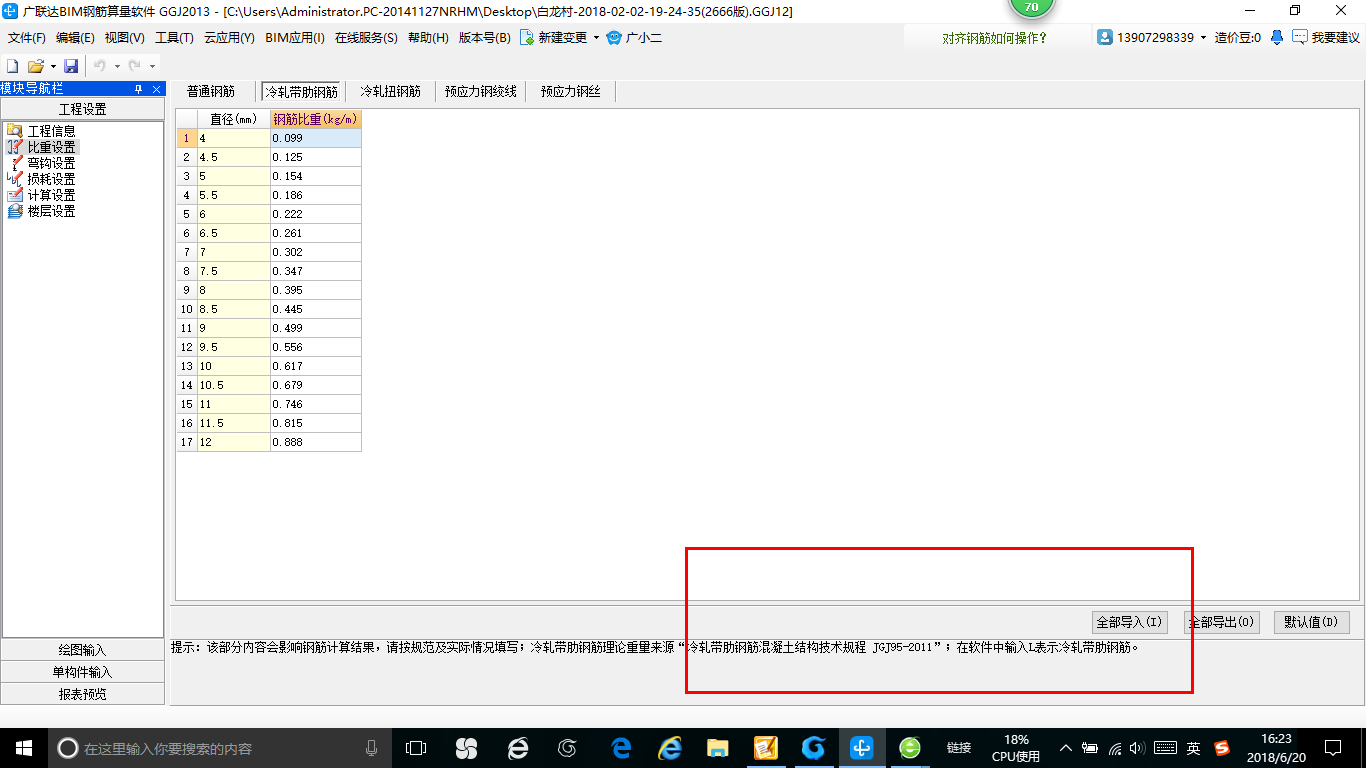
Task: Select the diameter cell 6.5
Action: [x=234, y=233]
